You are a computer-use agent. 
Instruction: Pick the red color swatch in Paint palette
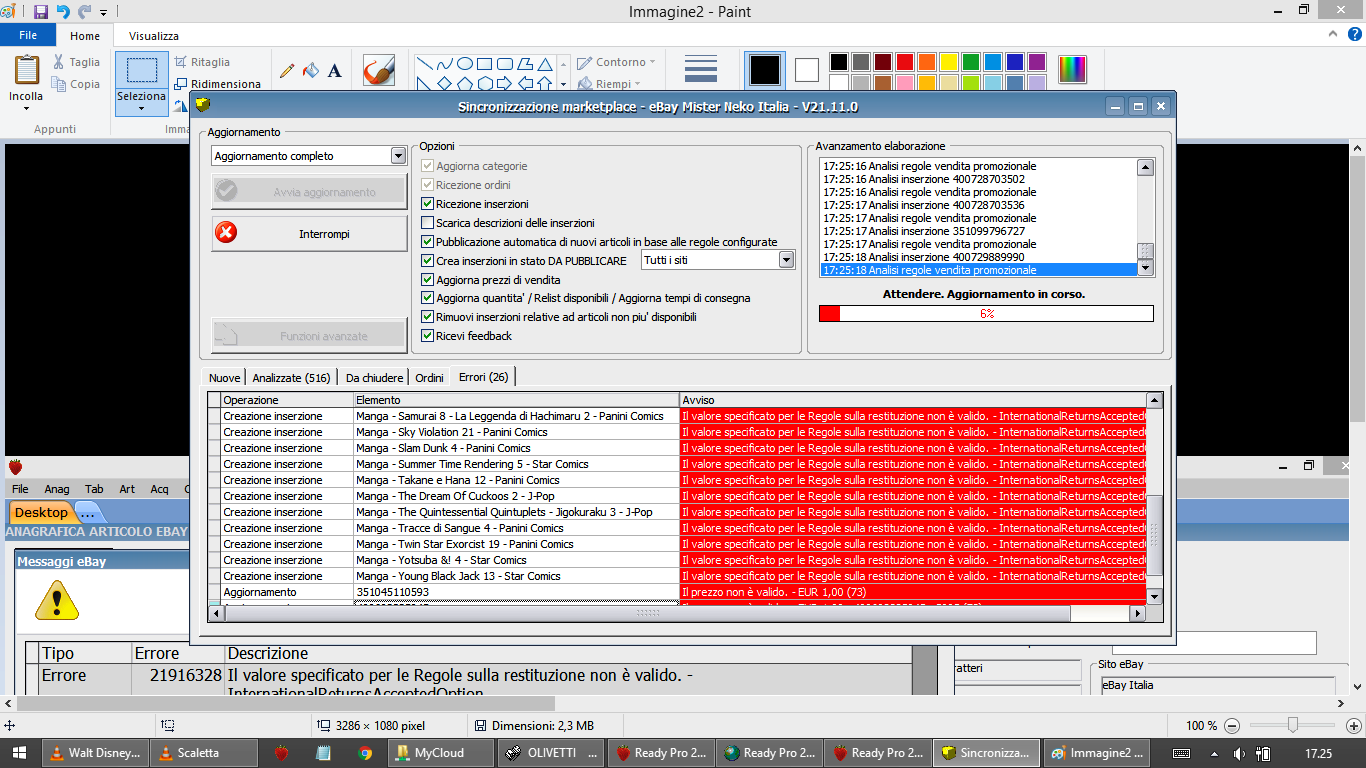[904, 62]
